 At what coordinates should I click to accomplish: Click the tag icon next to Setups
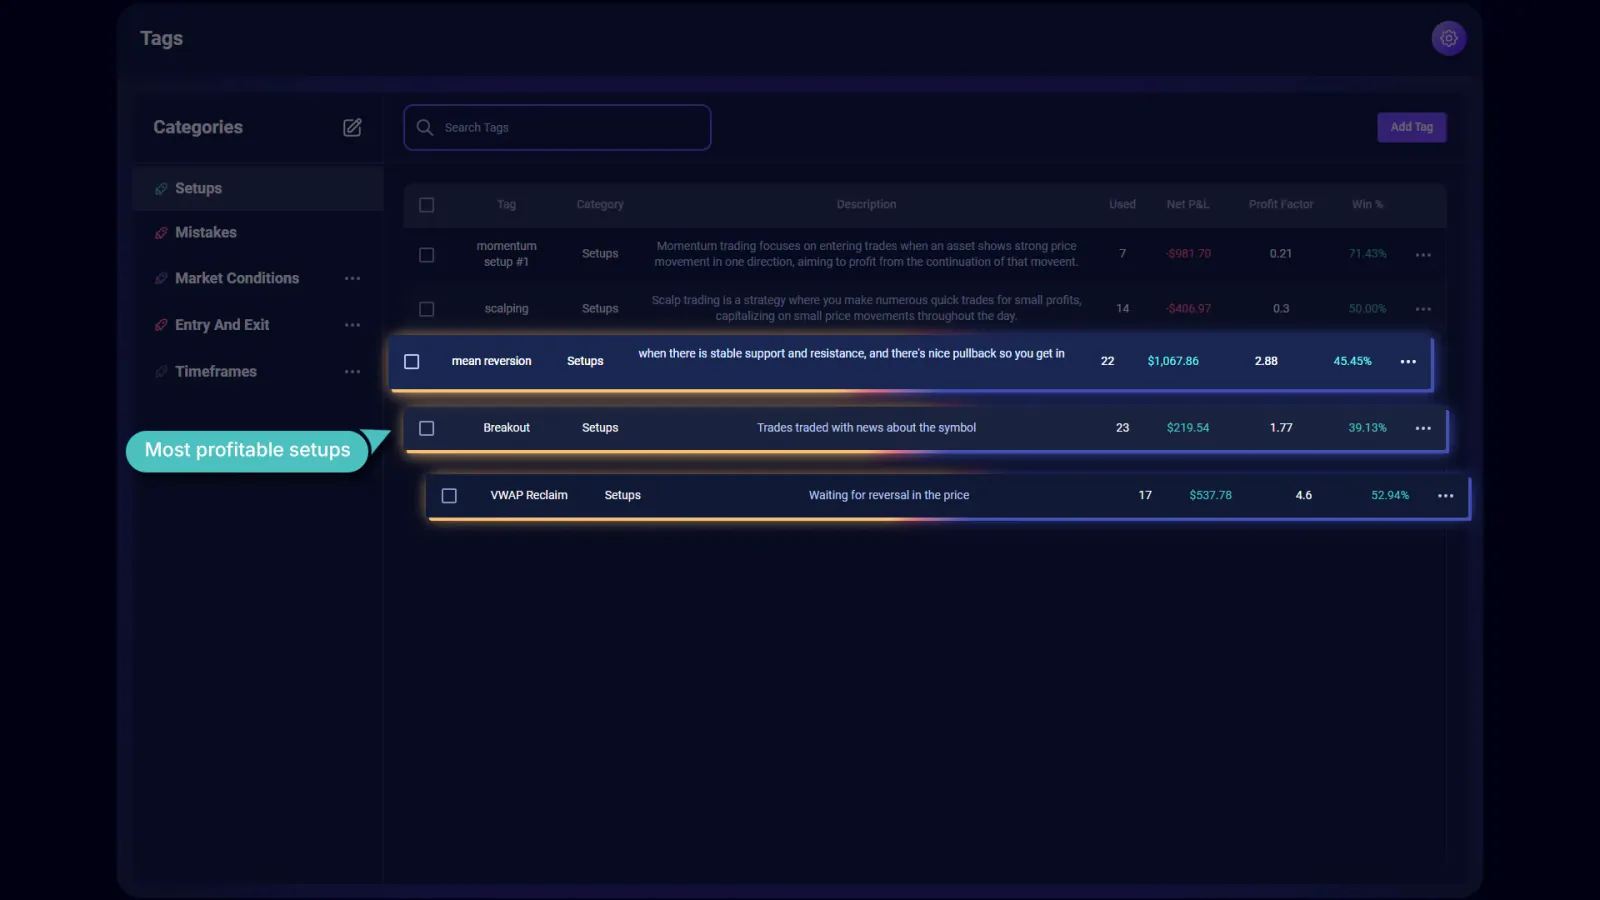162,188
